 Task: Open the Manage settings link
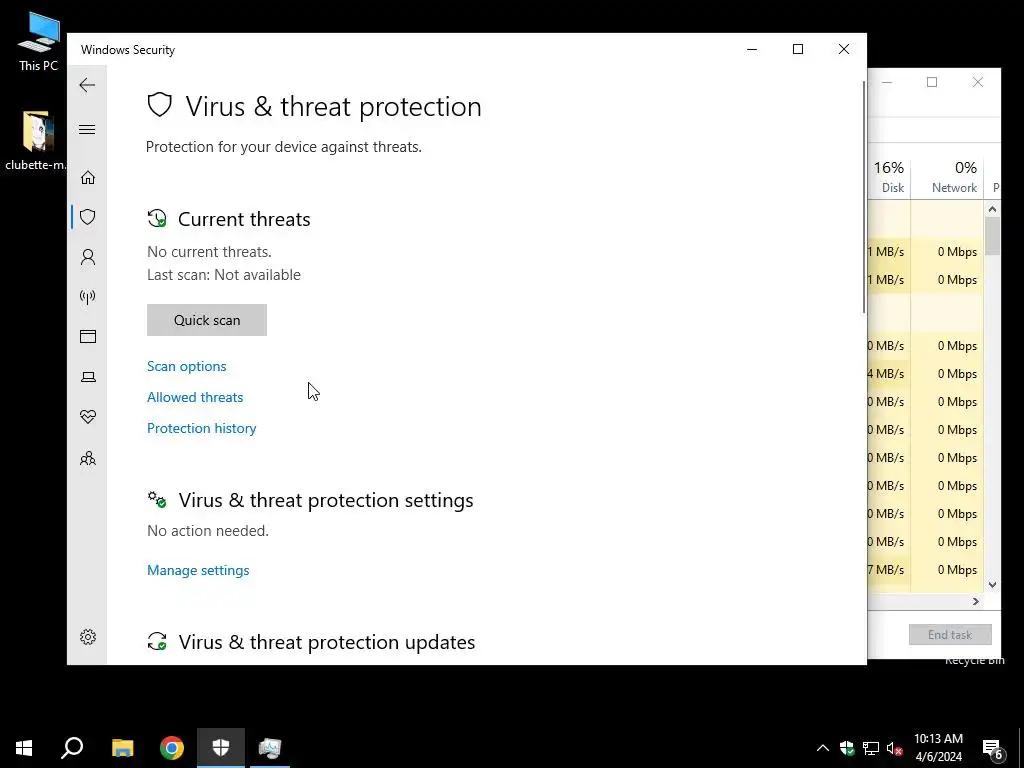(198, 570)
